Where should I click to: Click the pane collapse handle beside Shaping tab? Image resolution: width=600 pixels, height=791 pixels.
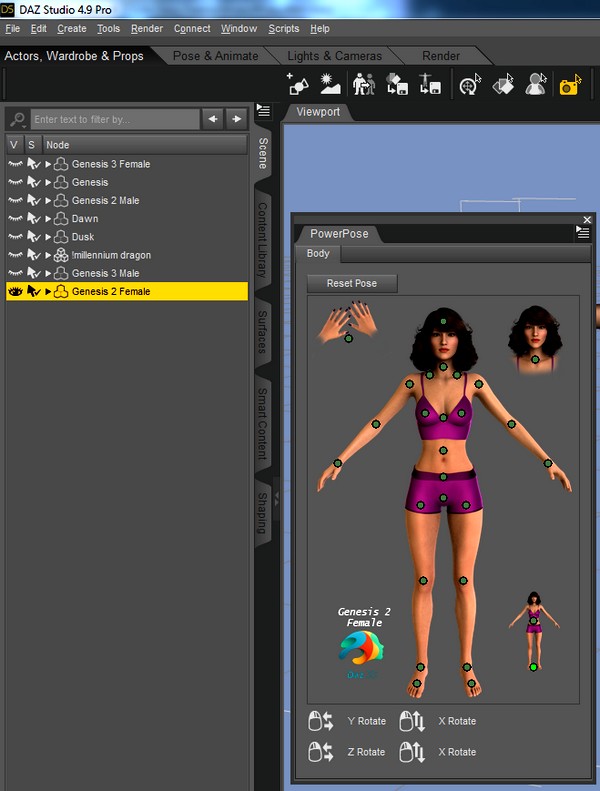click(x=277, y=499)
